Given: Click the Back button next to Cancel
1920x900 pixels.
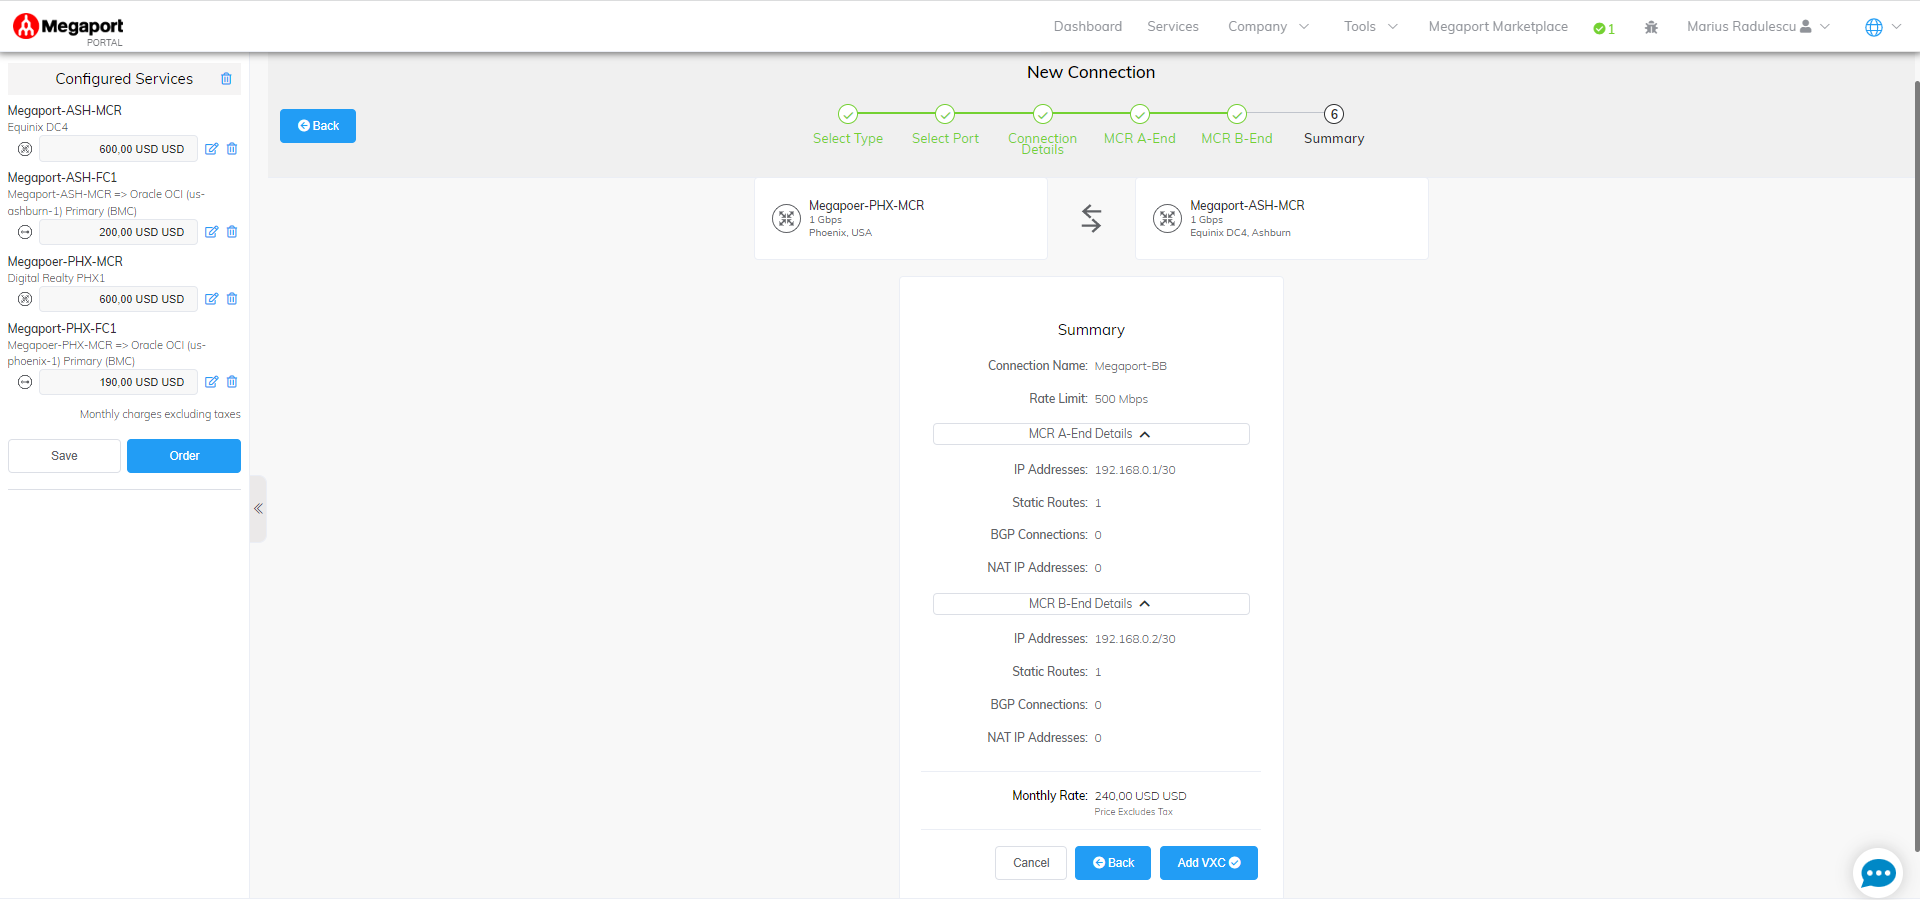Looking at the screenshot, I should coord(1113,863).
